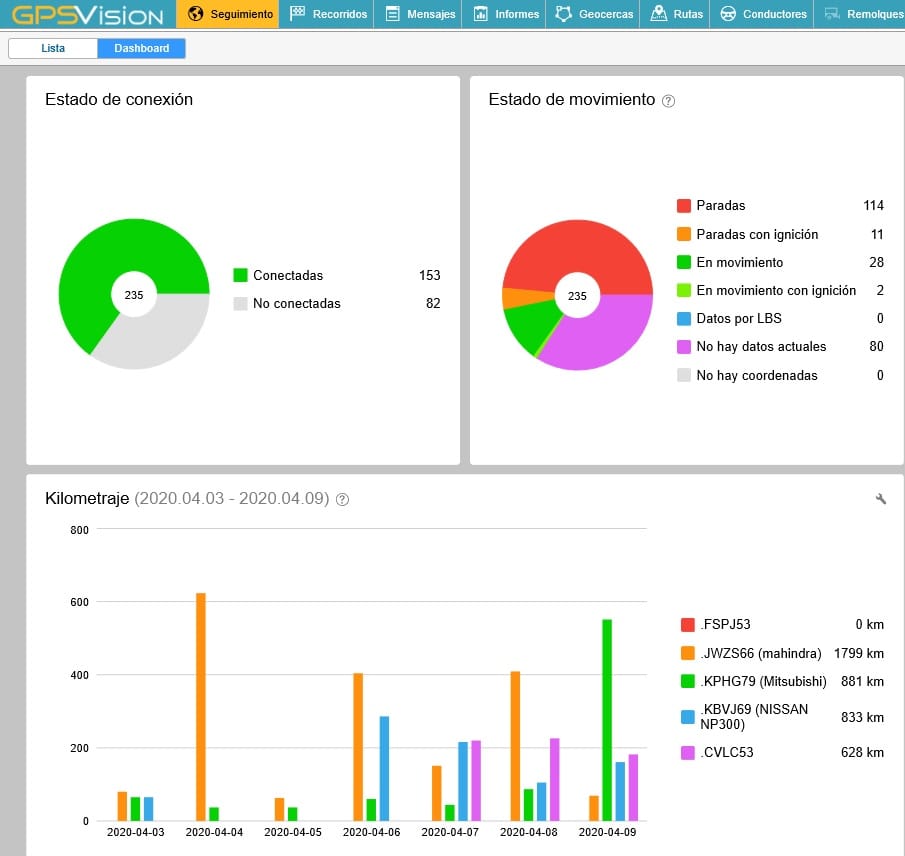Open Kilometraje chart settings wrench

tap(881, 499)
